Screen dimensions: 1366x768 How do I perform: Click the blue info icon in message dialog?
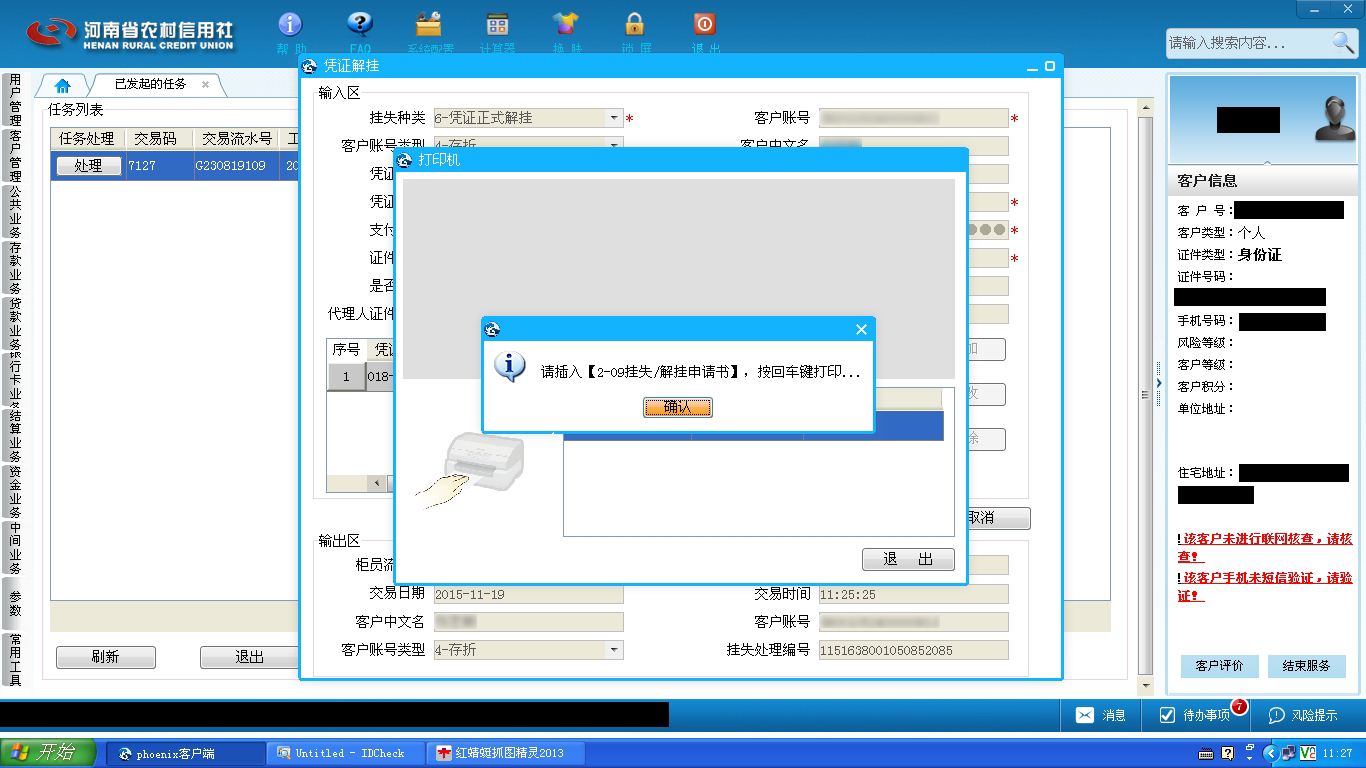click(x=510, y=367)
